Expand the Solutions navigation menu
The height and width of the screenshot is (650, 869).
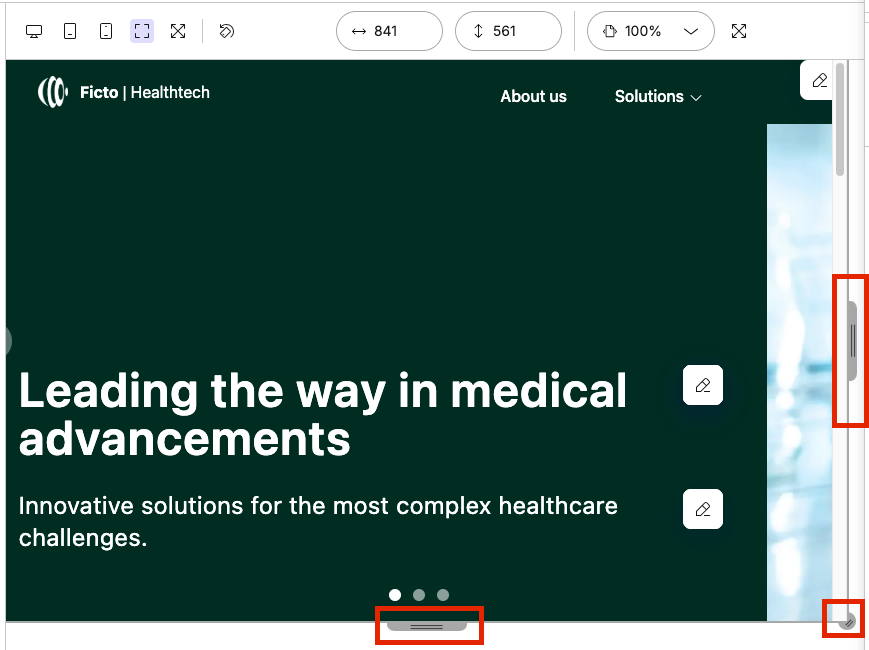tap(657, 96)
